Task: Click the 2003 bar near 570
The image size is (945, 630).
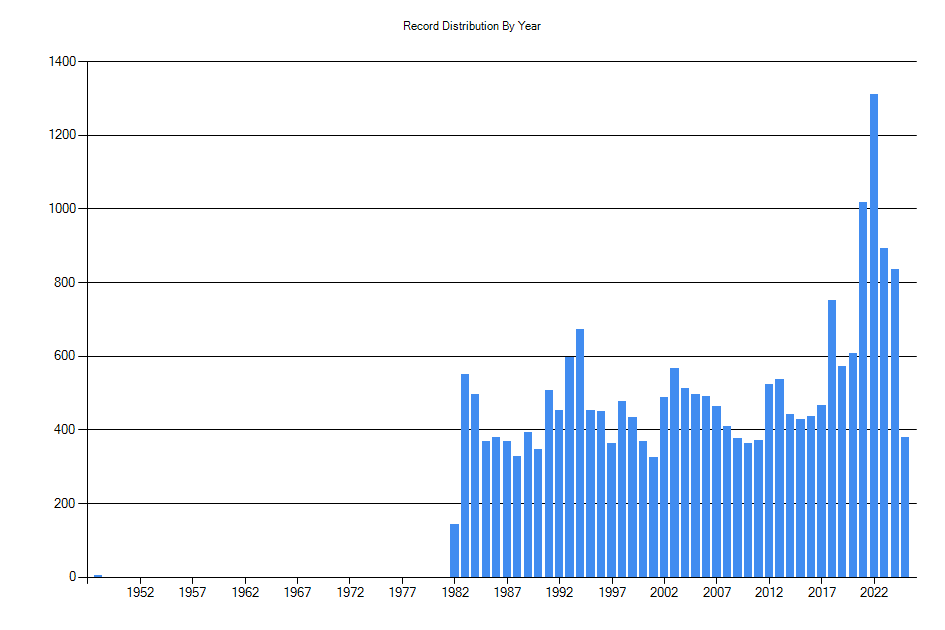Action: (x=674, y=473)
